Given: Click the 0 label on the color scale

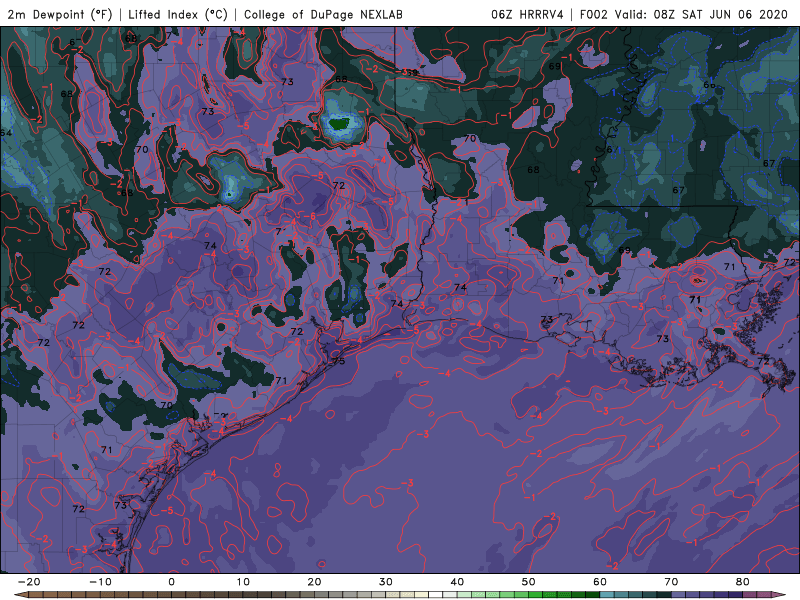Looking at the screenshot, I should (171, 582).
